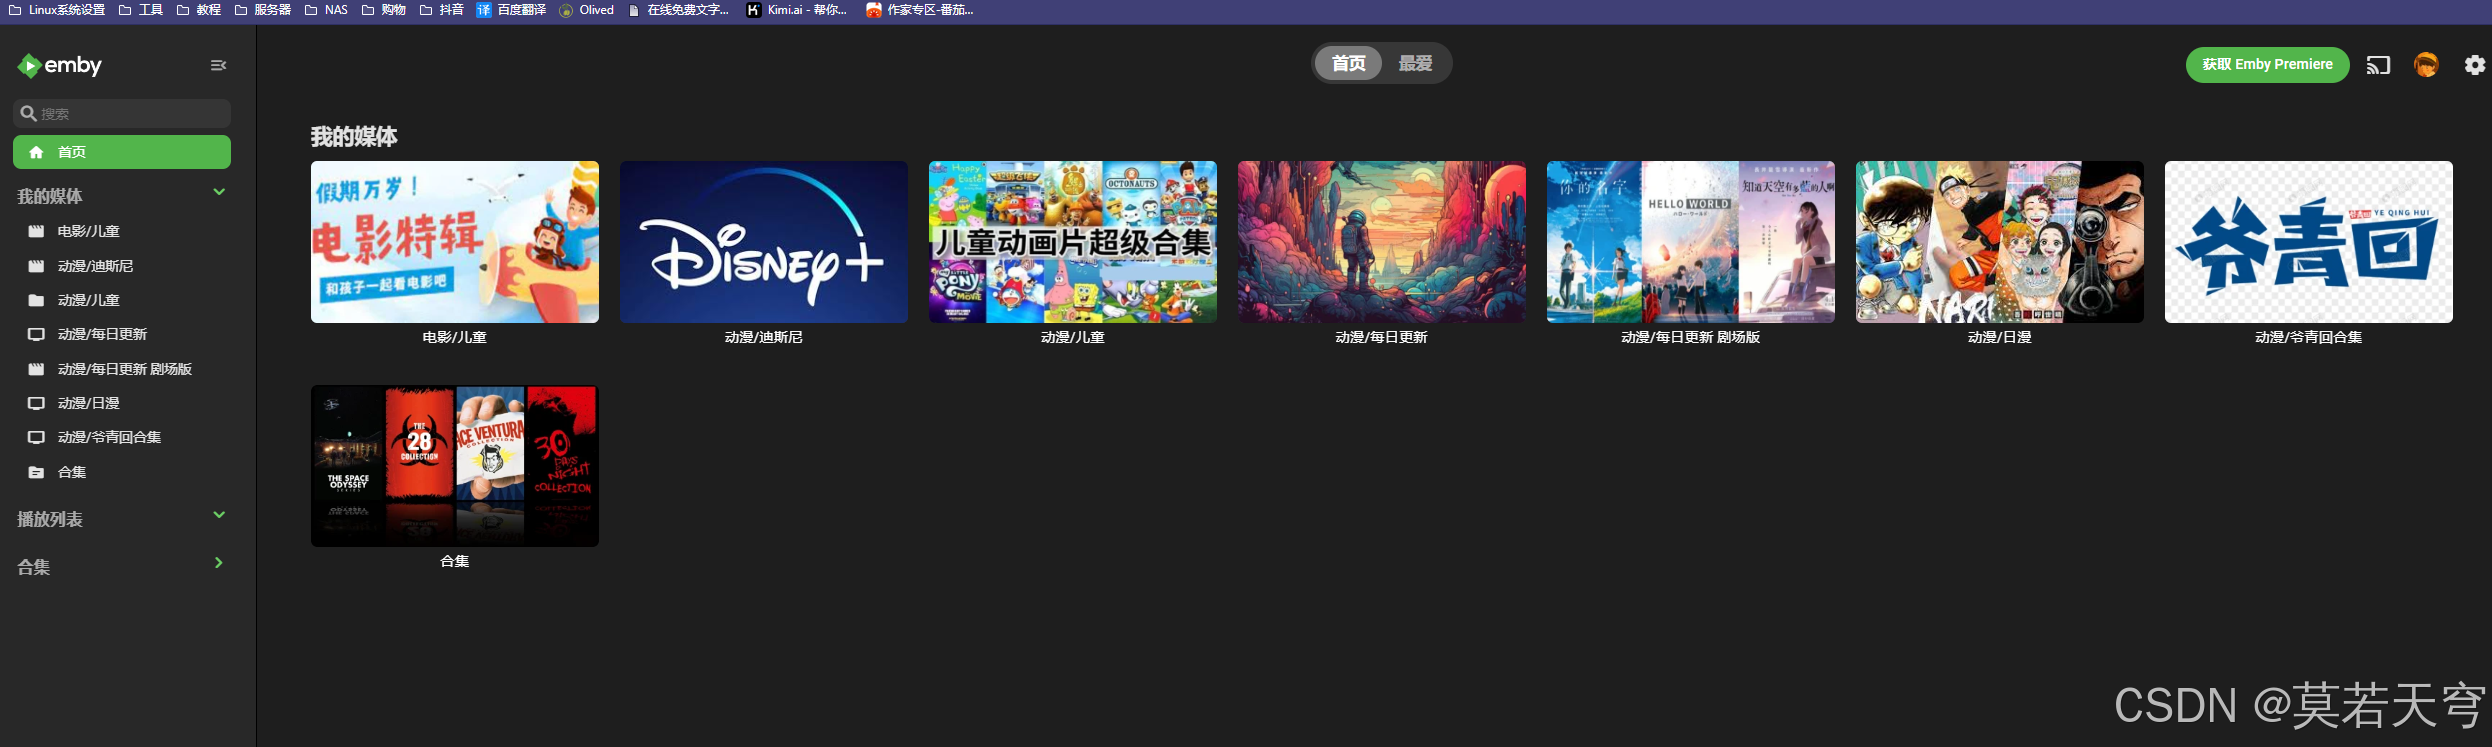The image size is (2492, 747).
Task: Switch to the 最爱 tab
Action: (1415, 63)
